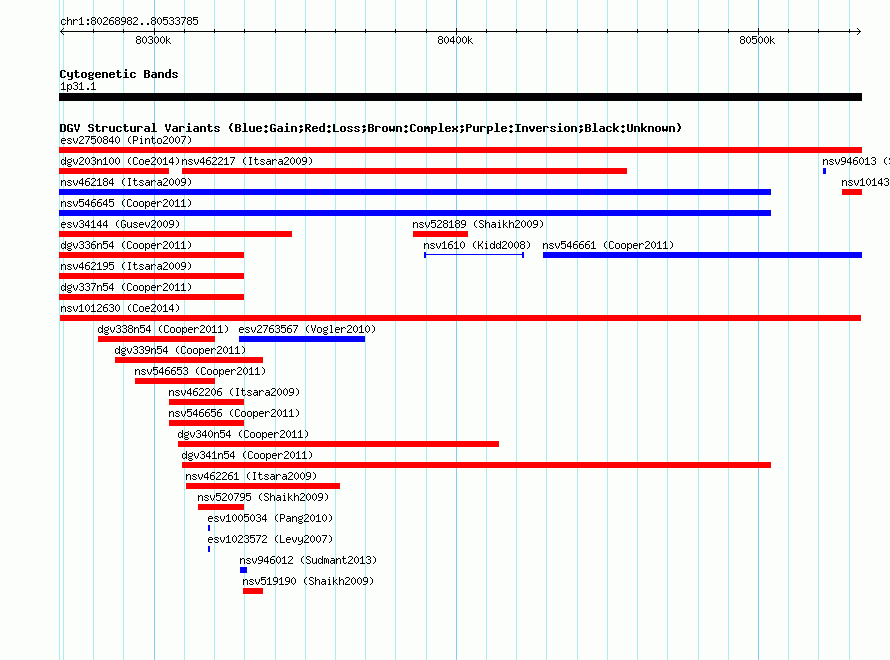Click the red bar of nsv546653
Viewport: 890px width, 660px height.
[175, 381]
